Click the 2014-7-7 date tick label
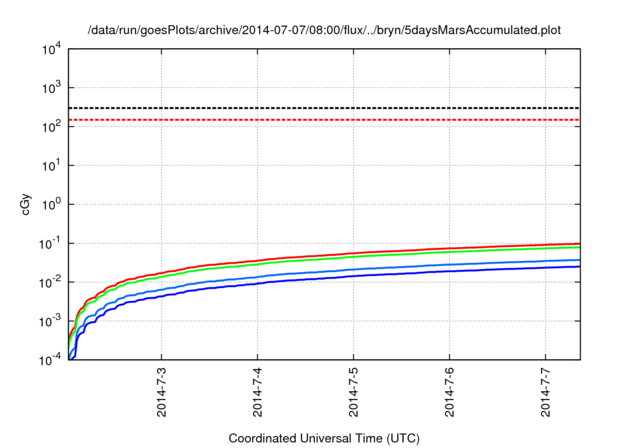 click(x=546, y=392)
